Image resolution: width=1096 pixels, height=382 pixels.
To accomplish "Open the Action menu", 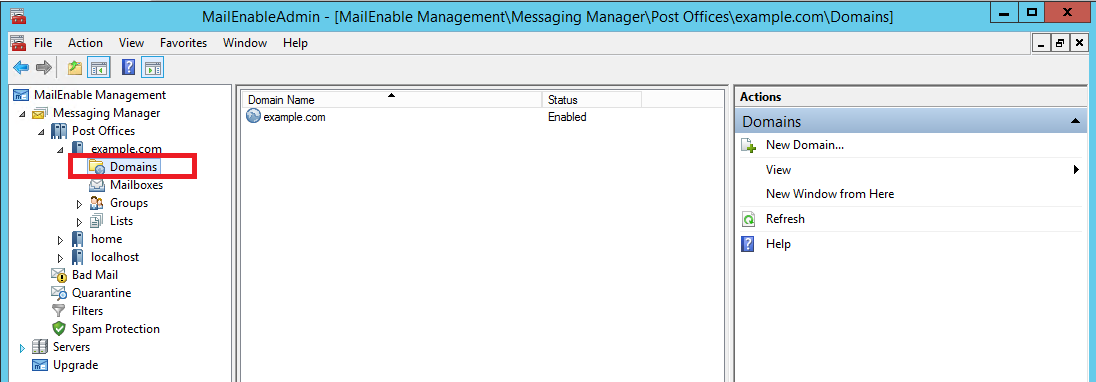I will point(85,43).
